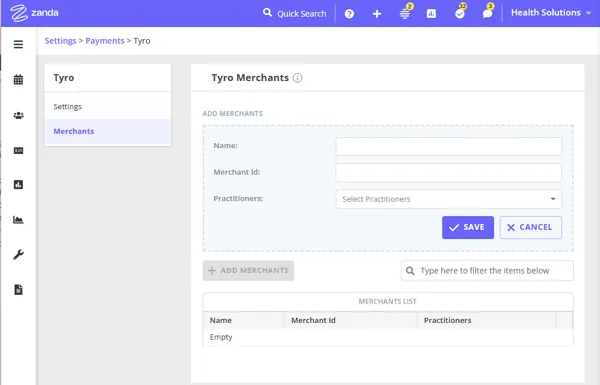The height and width of the screenshot is (385, 600).
Task: Click the merchant Name input field
Action: 448,146
